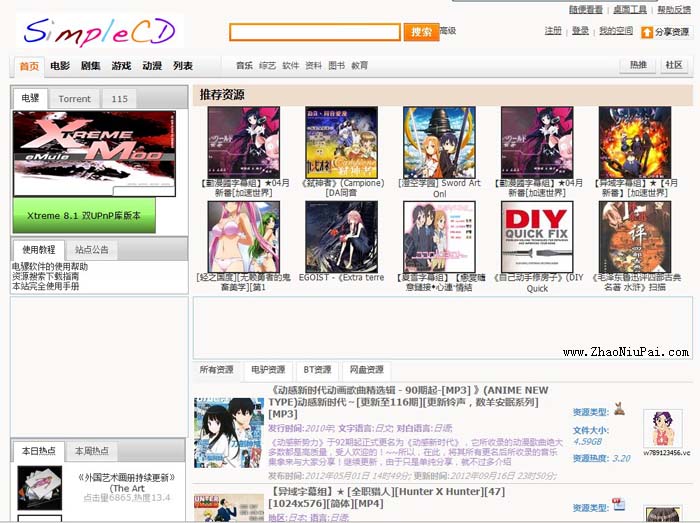Open the 动感新时代动画歌曲精选辑 resource title
The image size is (700, 523).
pos(408,402)
